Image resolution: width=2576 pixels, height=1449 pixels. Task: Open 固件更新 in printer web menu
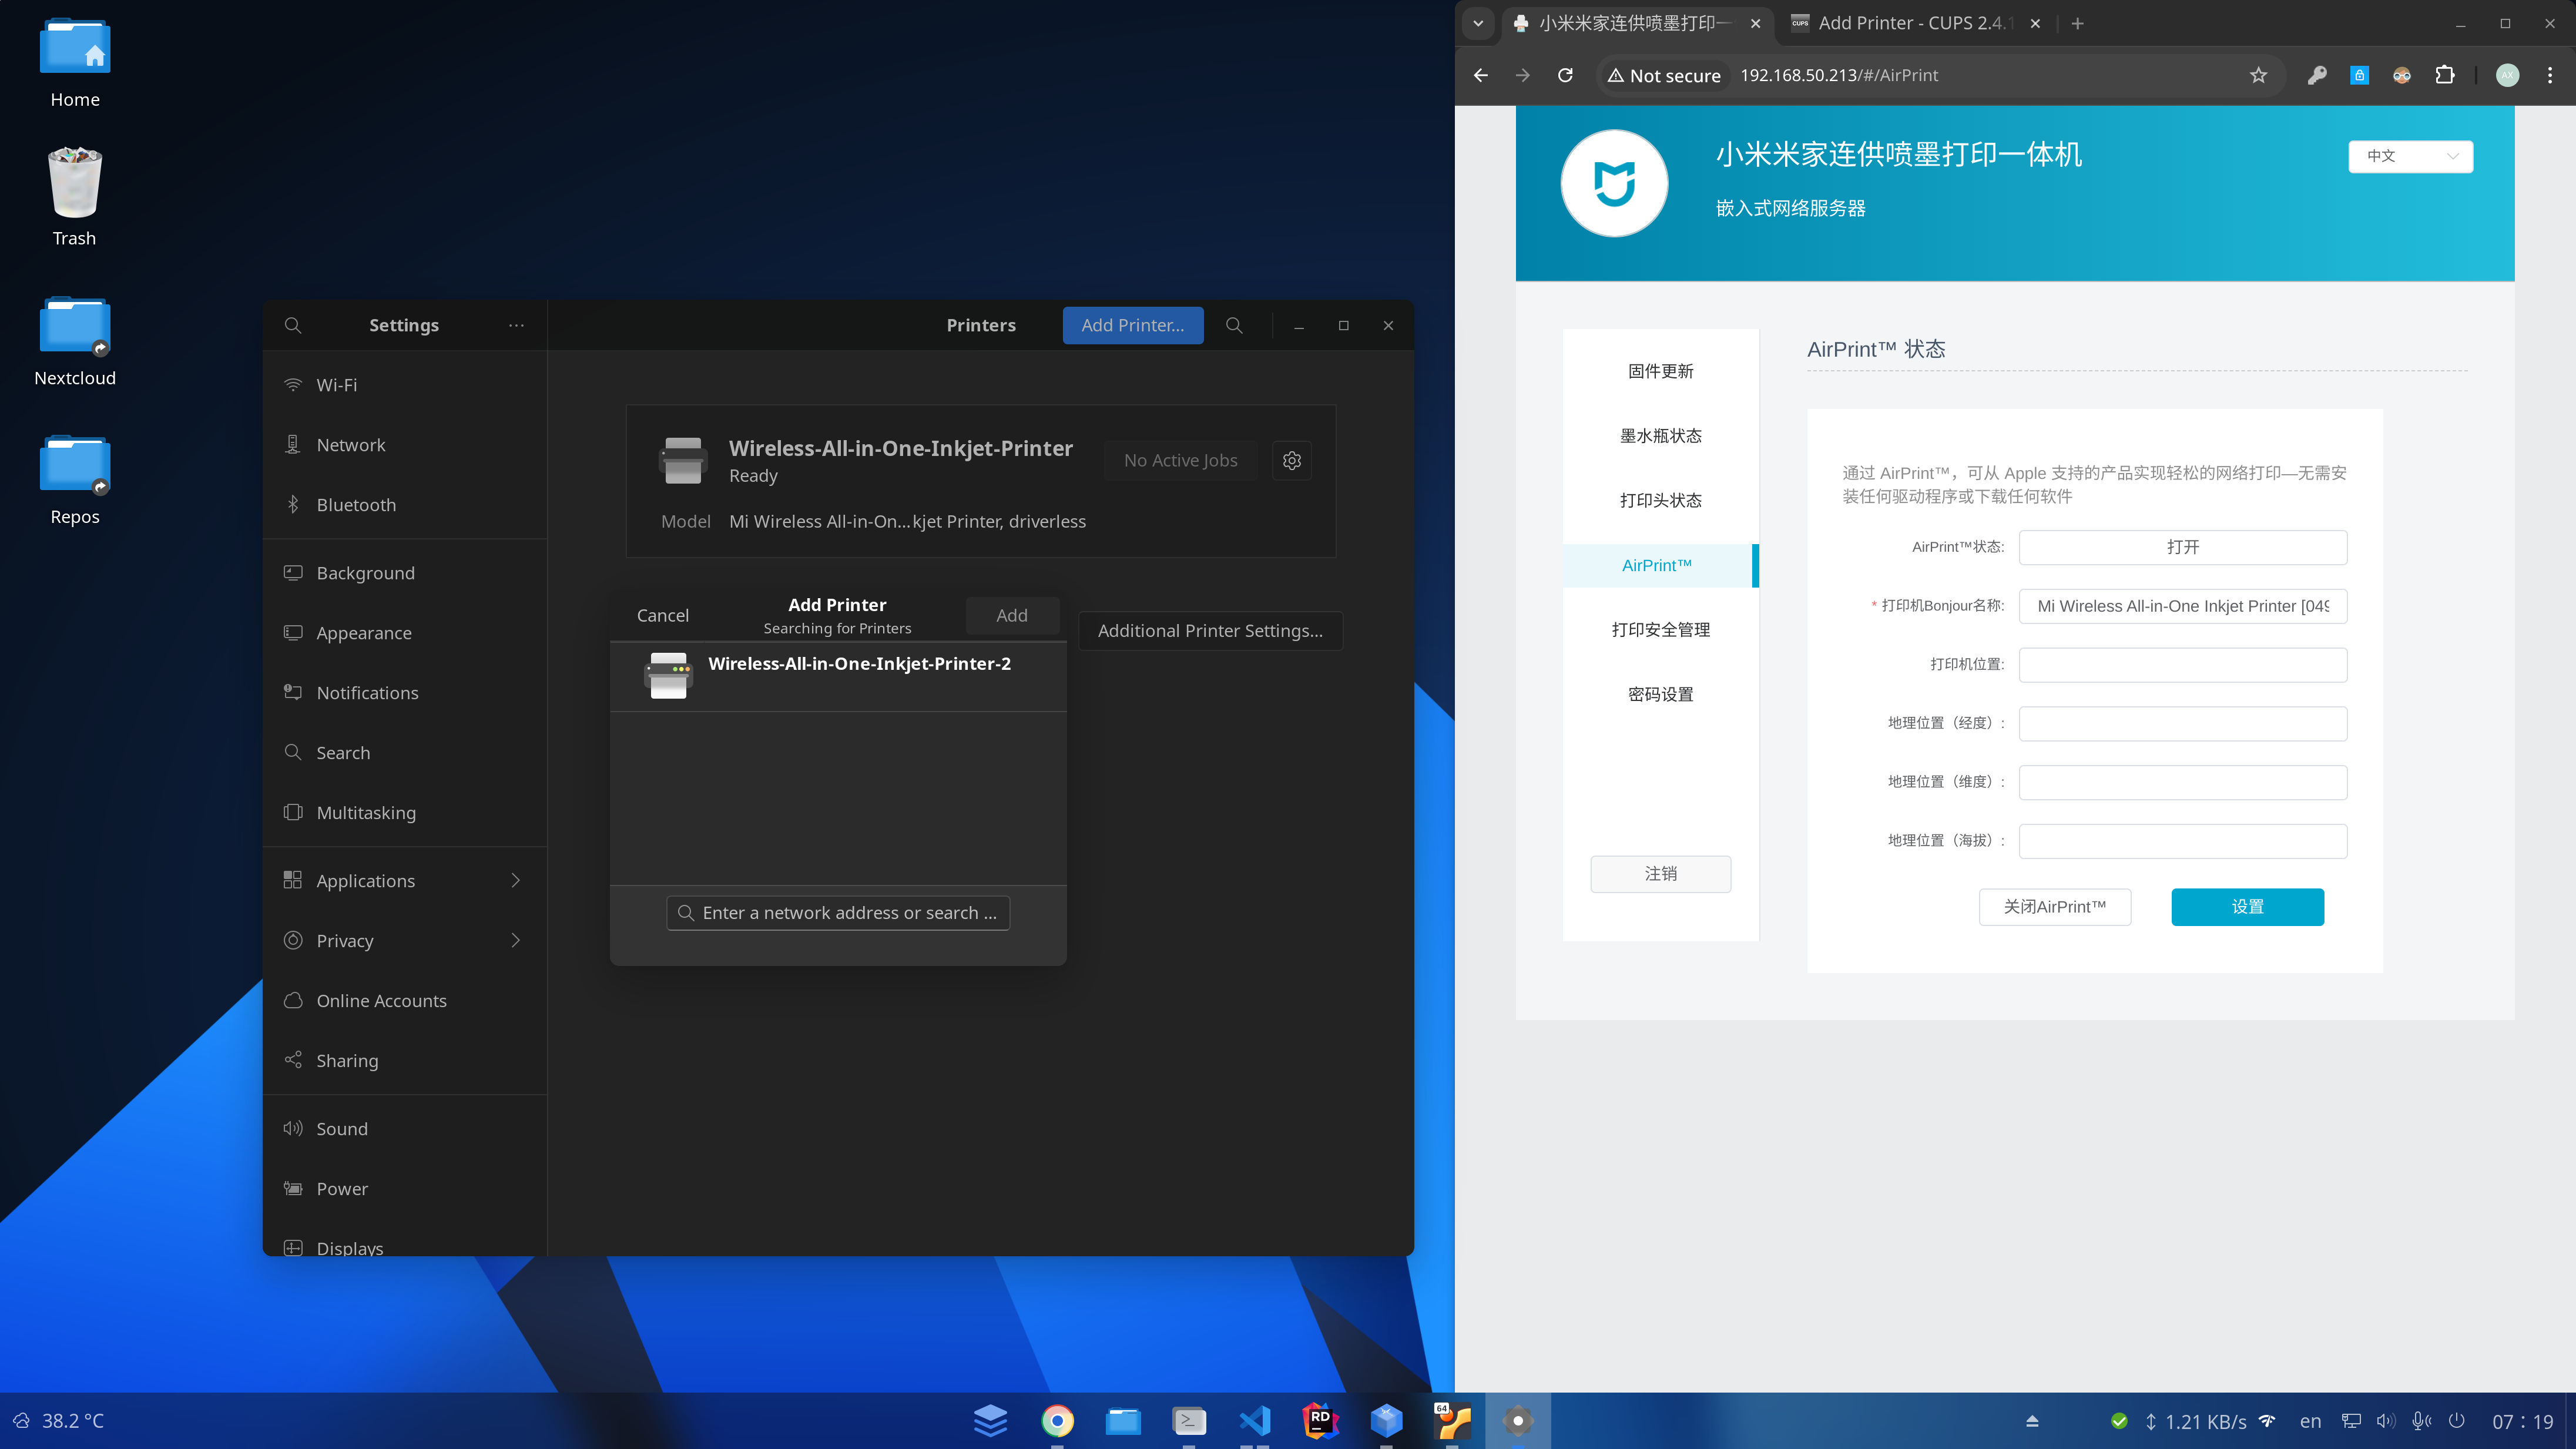(1660, 371)
